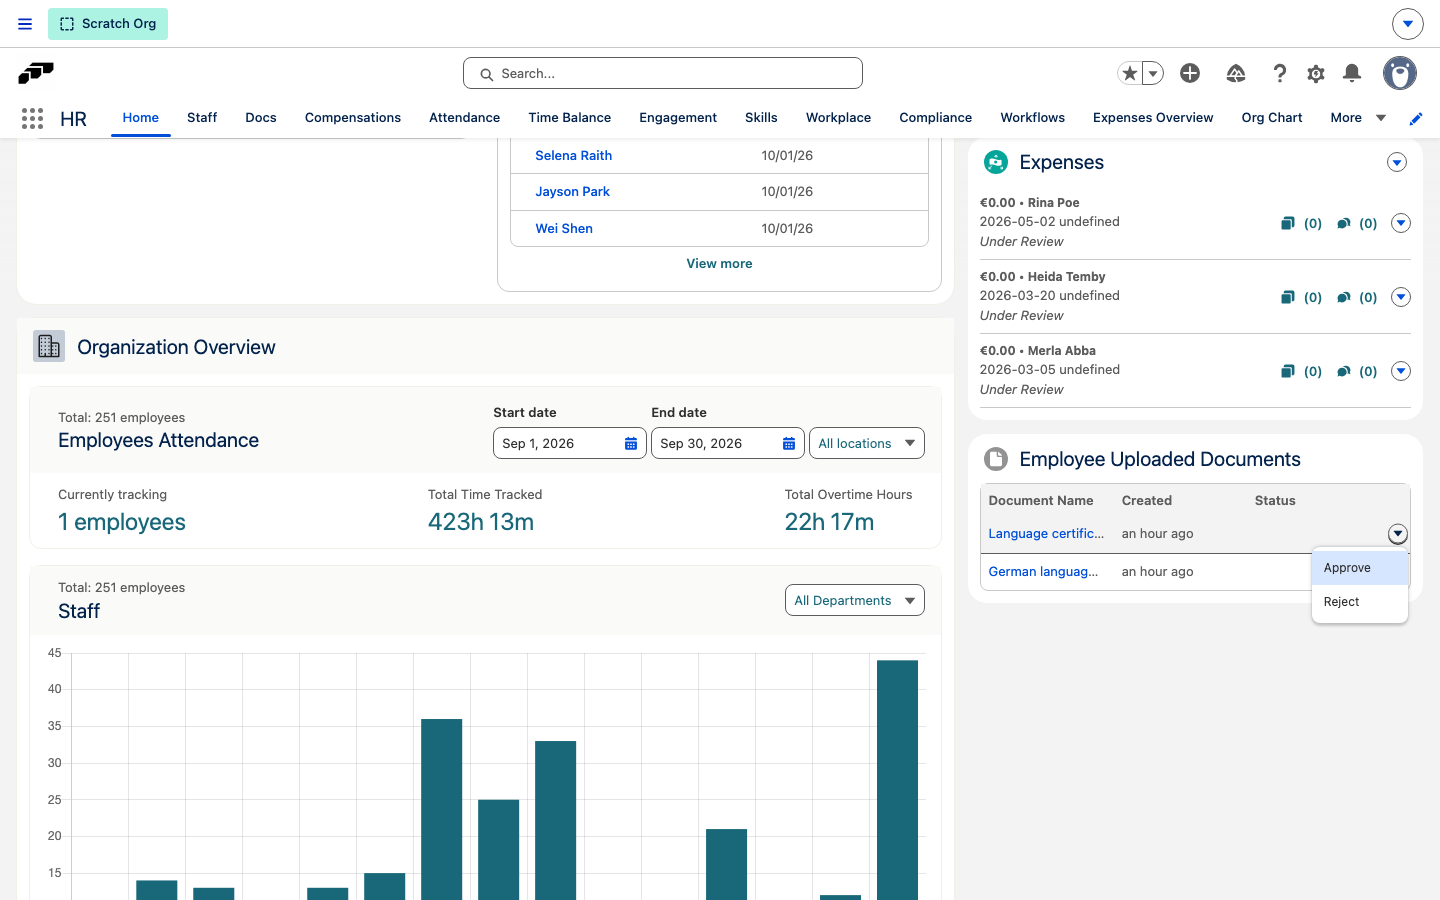Open the German languag... document link
This screenshot has width=1440, height=900.
coord(1043,572)
